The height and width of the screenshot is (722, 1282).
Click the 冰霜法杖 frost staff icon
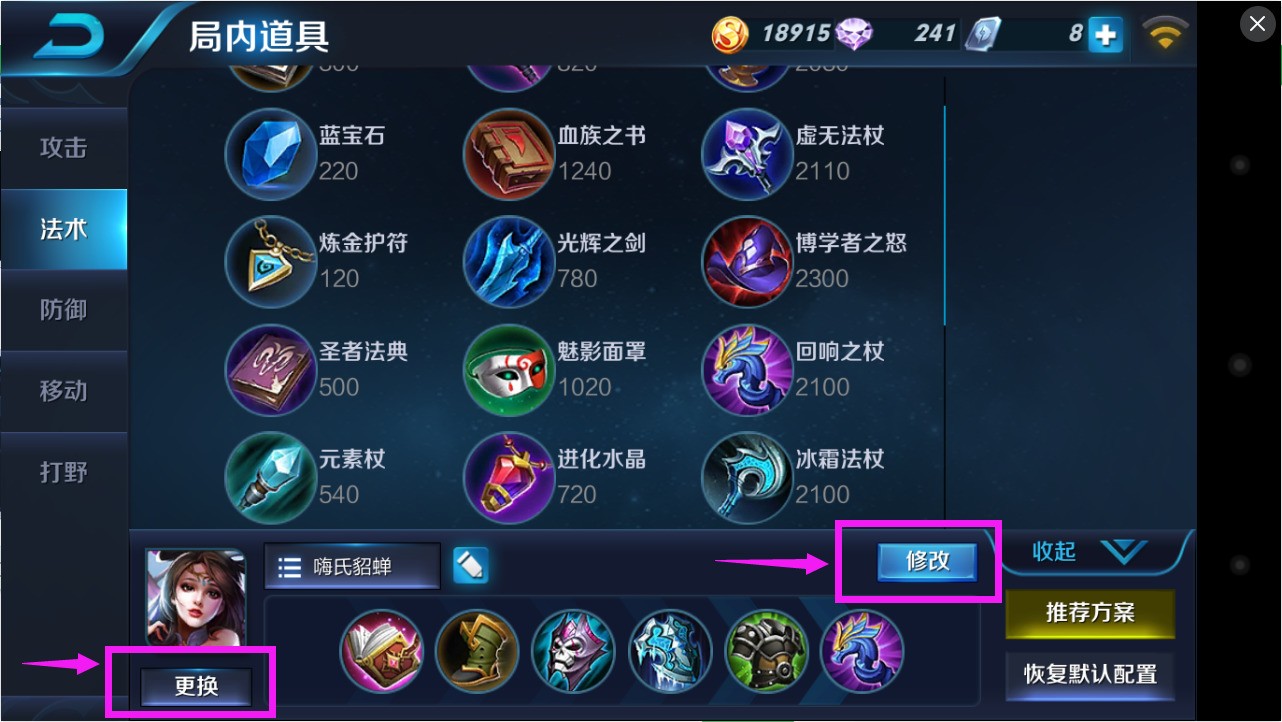tap(747, 477)
